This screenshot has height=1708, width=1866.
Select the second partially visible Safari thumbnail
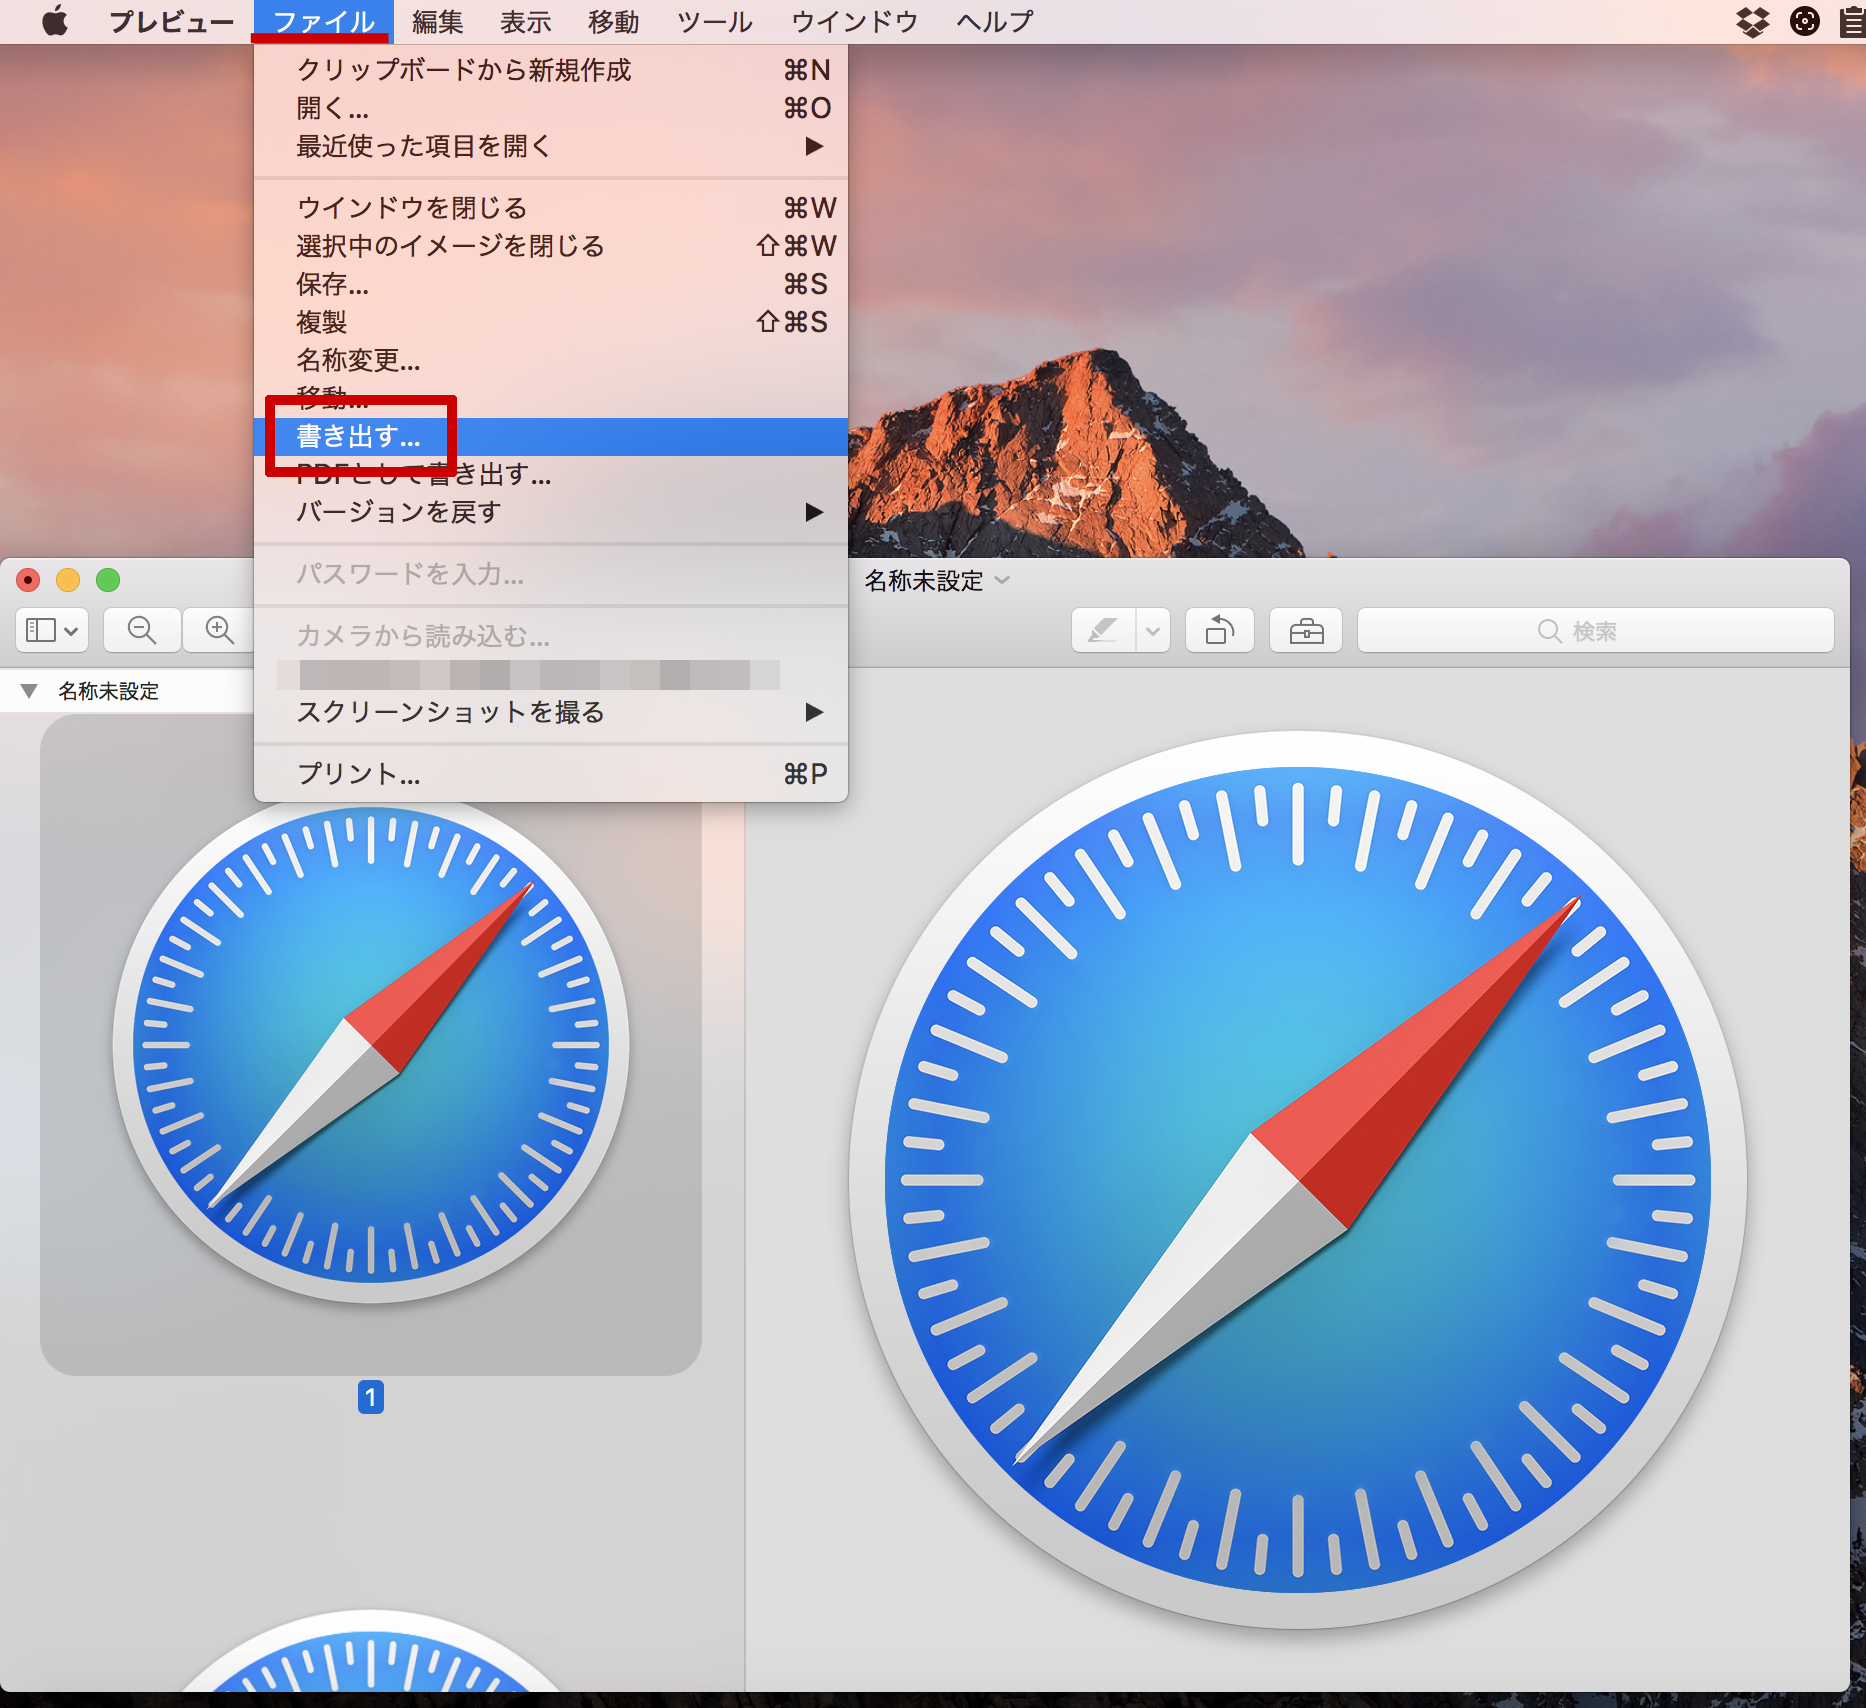point(371,1650)
